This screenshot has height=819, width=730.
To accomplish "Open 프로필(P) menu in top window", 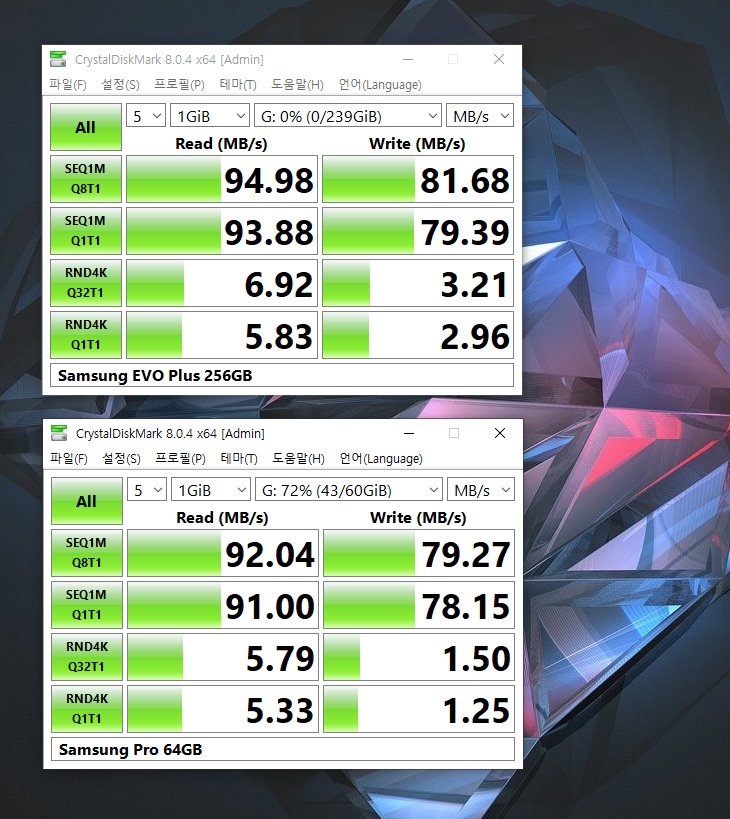I will pos(180,85).
